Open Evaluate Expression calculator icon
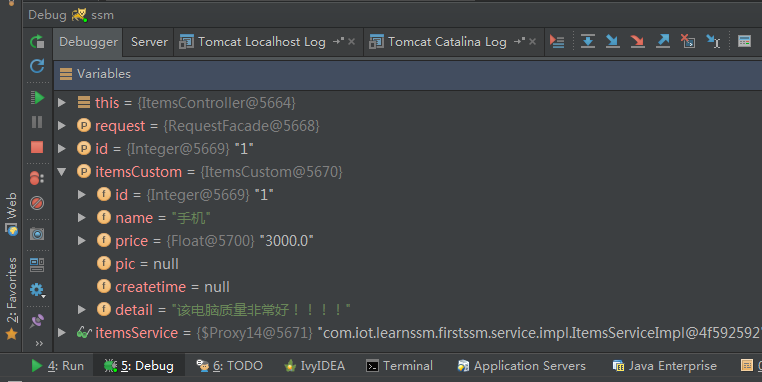This screenshot has height=382, width=762. 745,41
